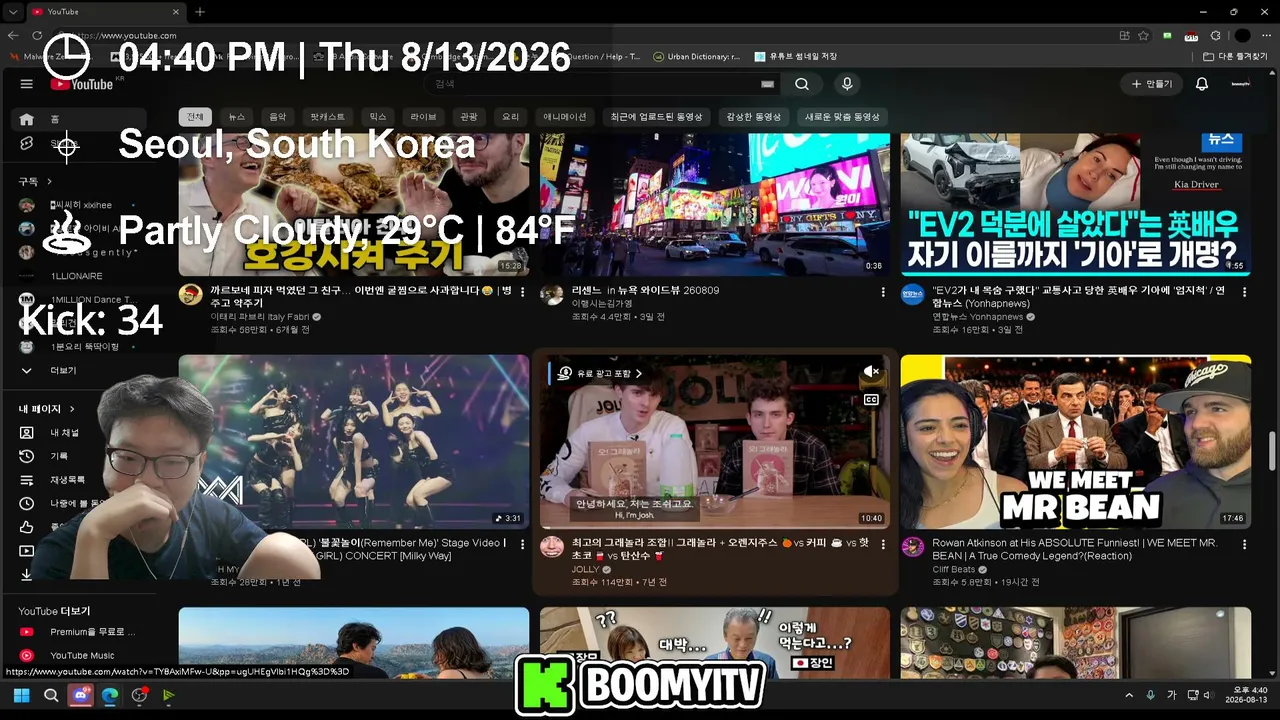Select the 최근에 업로드된 동영상 chip
This screenshot has height=720, width=1280.
[657, 117]
